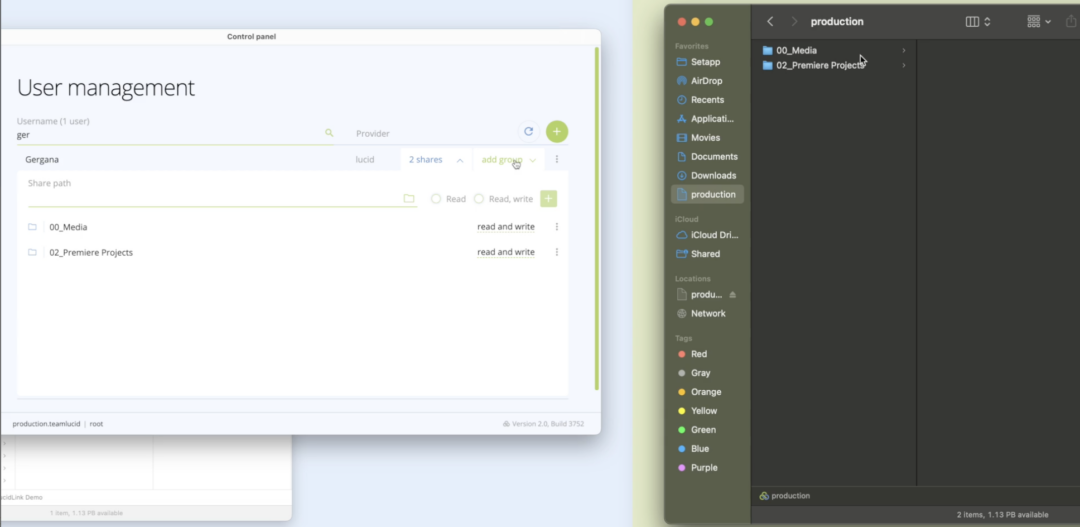Open three-dot menu for 02_Premiere Projects share
1080x527 pixels.
(x=557, y=252)
